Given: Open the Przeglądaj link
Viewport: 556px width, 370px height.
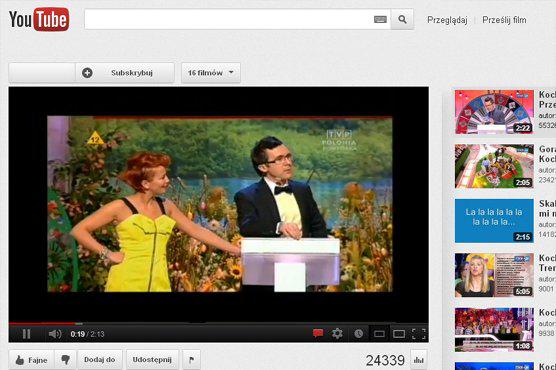Looking at the screenshot, I should pyautogui.click(x=447, y=20).
